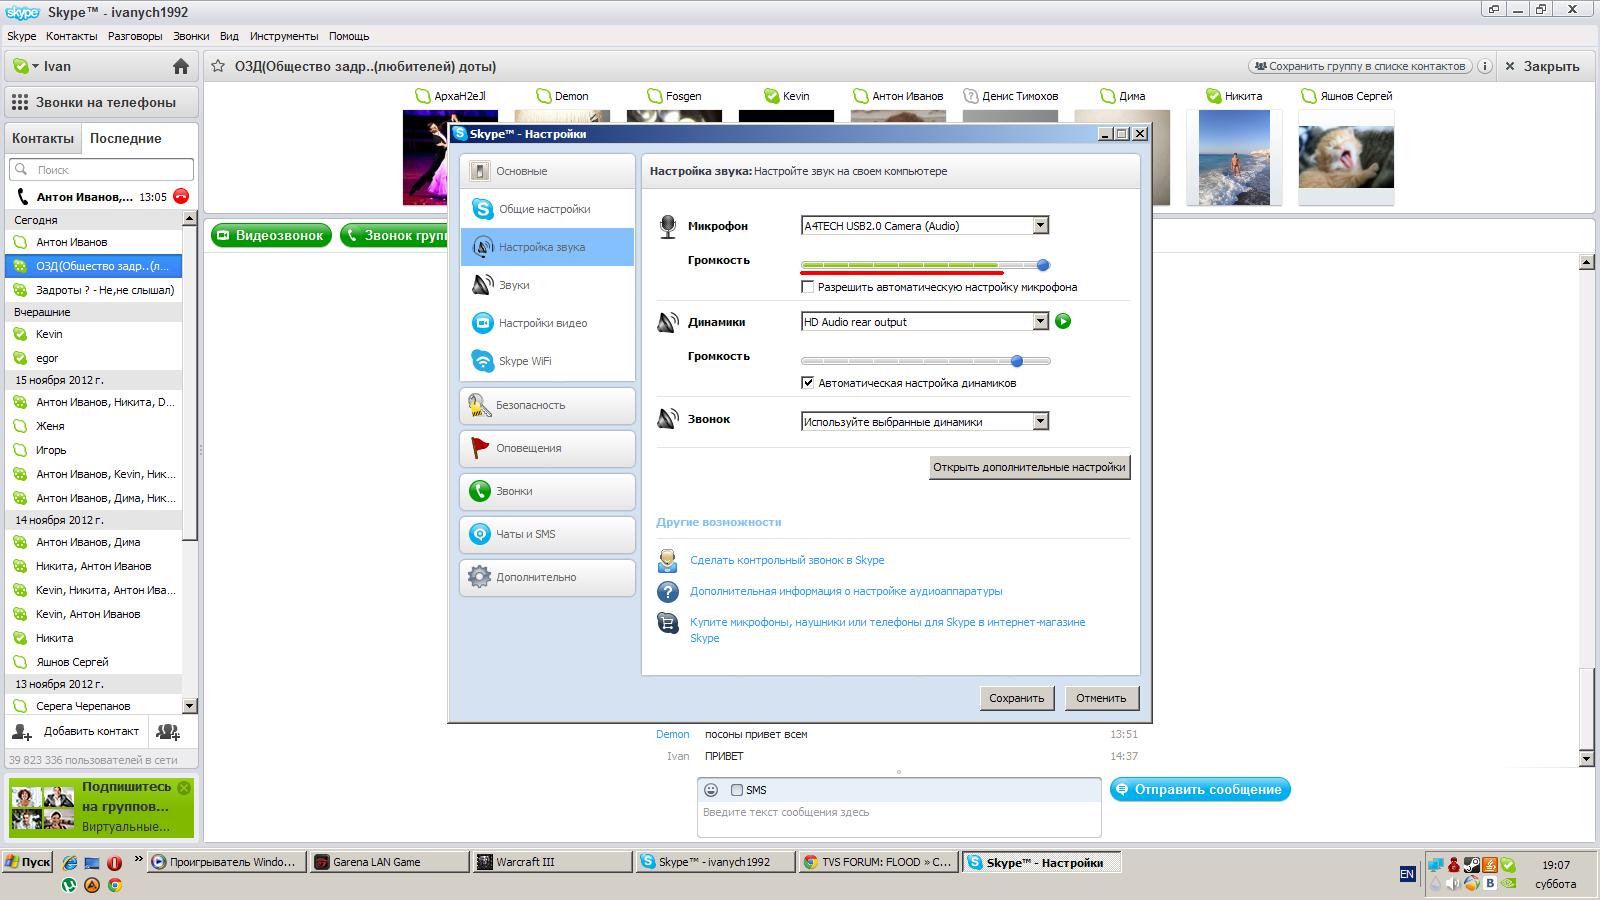Click the Закрыть conversation button

(x=1542, y=66)
